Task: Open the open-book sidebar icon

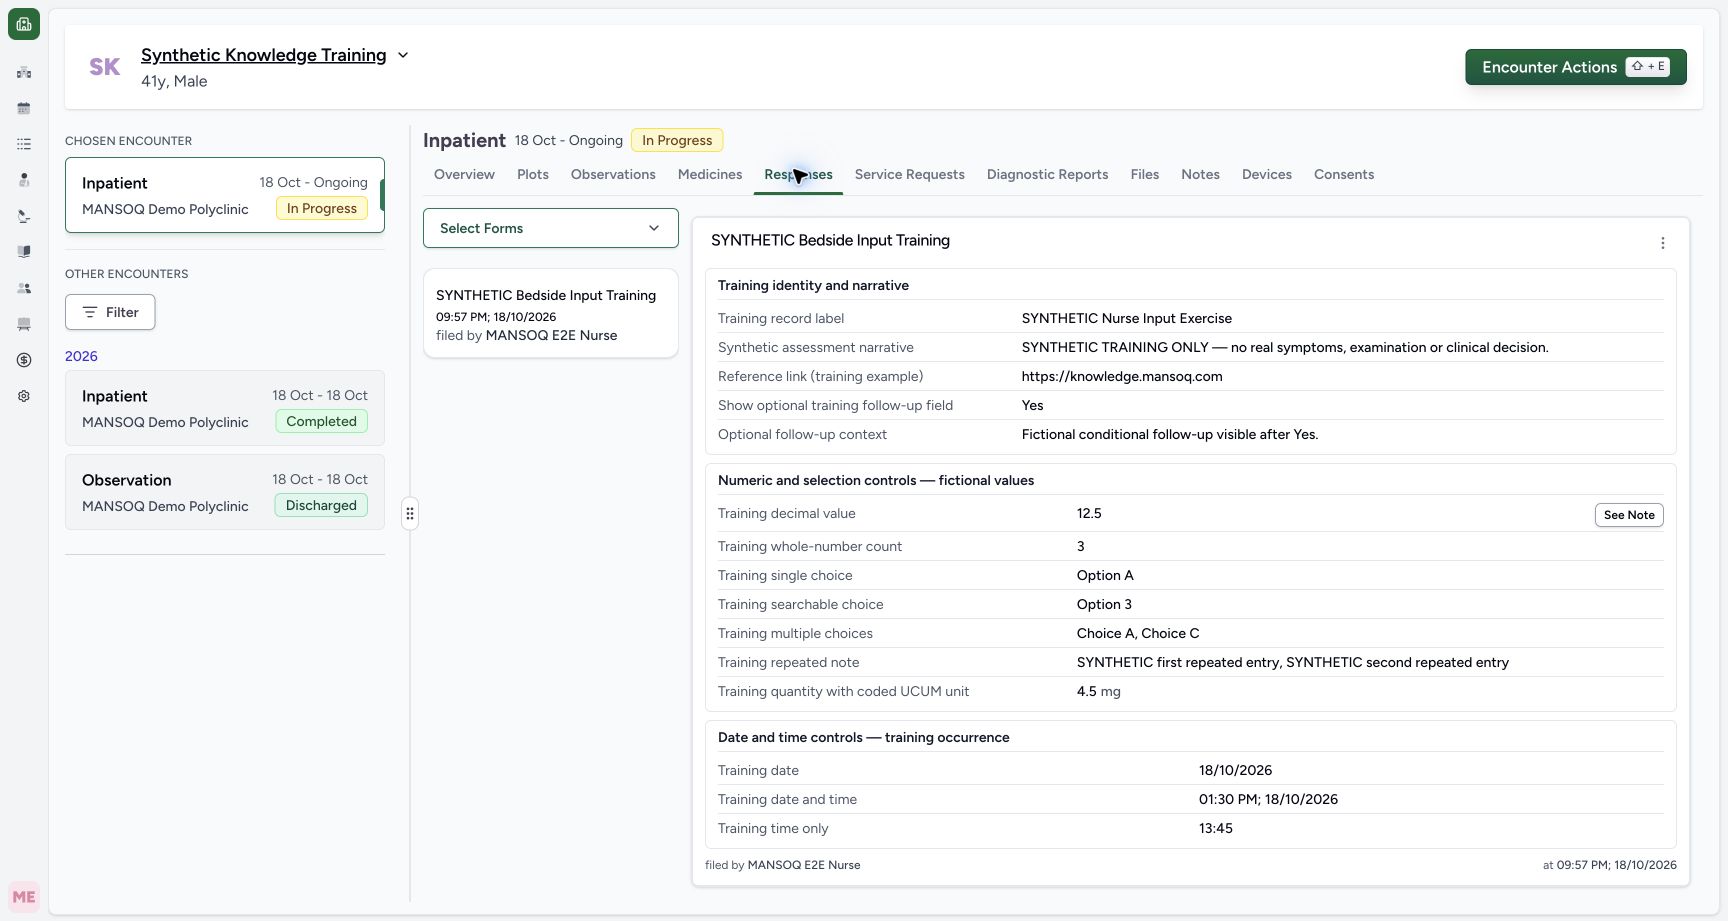Action: [24, 252]
